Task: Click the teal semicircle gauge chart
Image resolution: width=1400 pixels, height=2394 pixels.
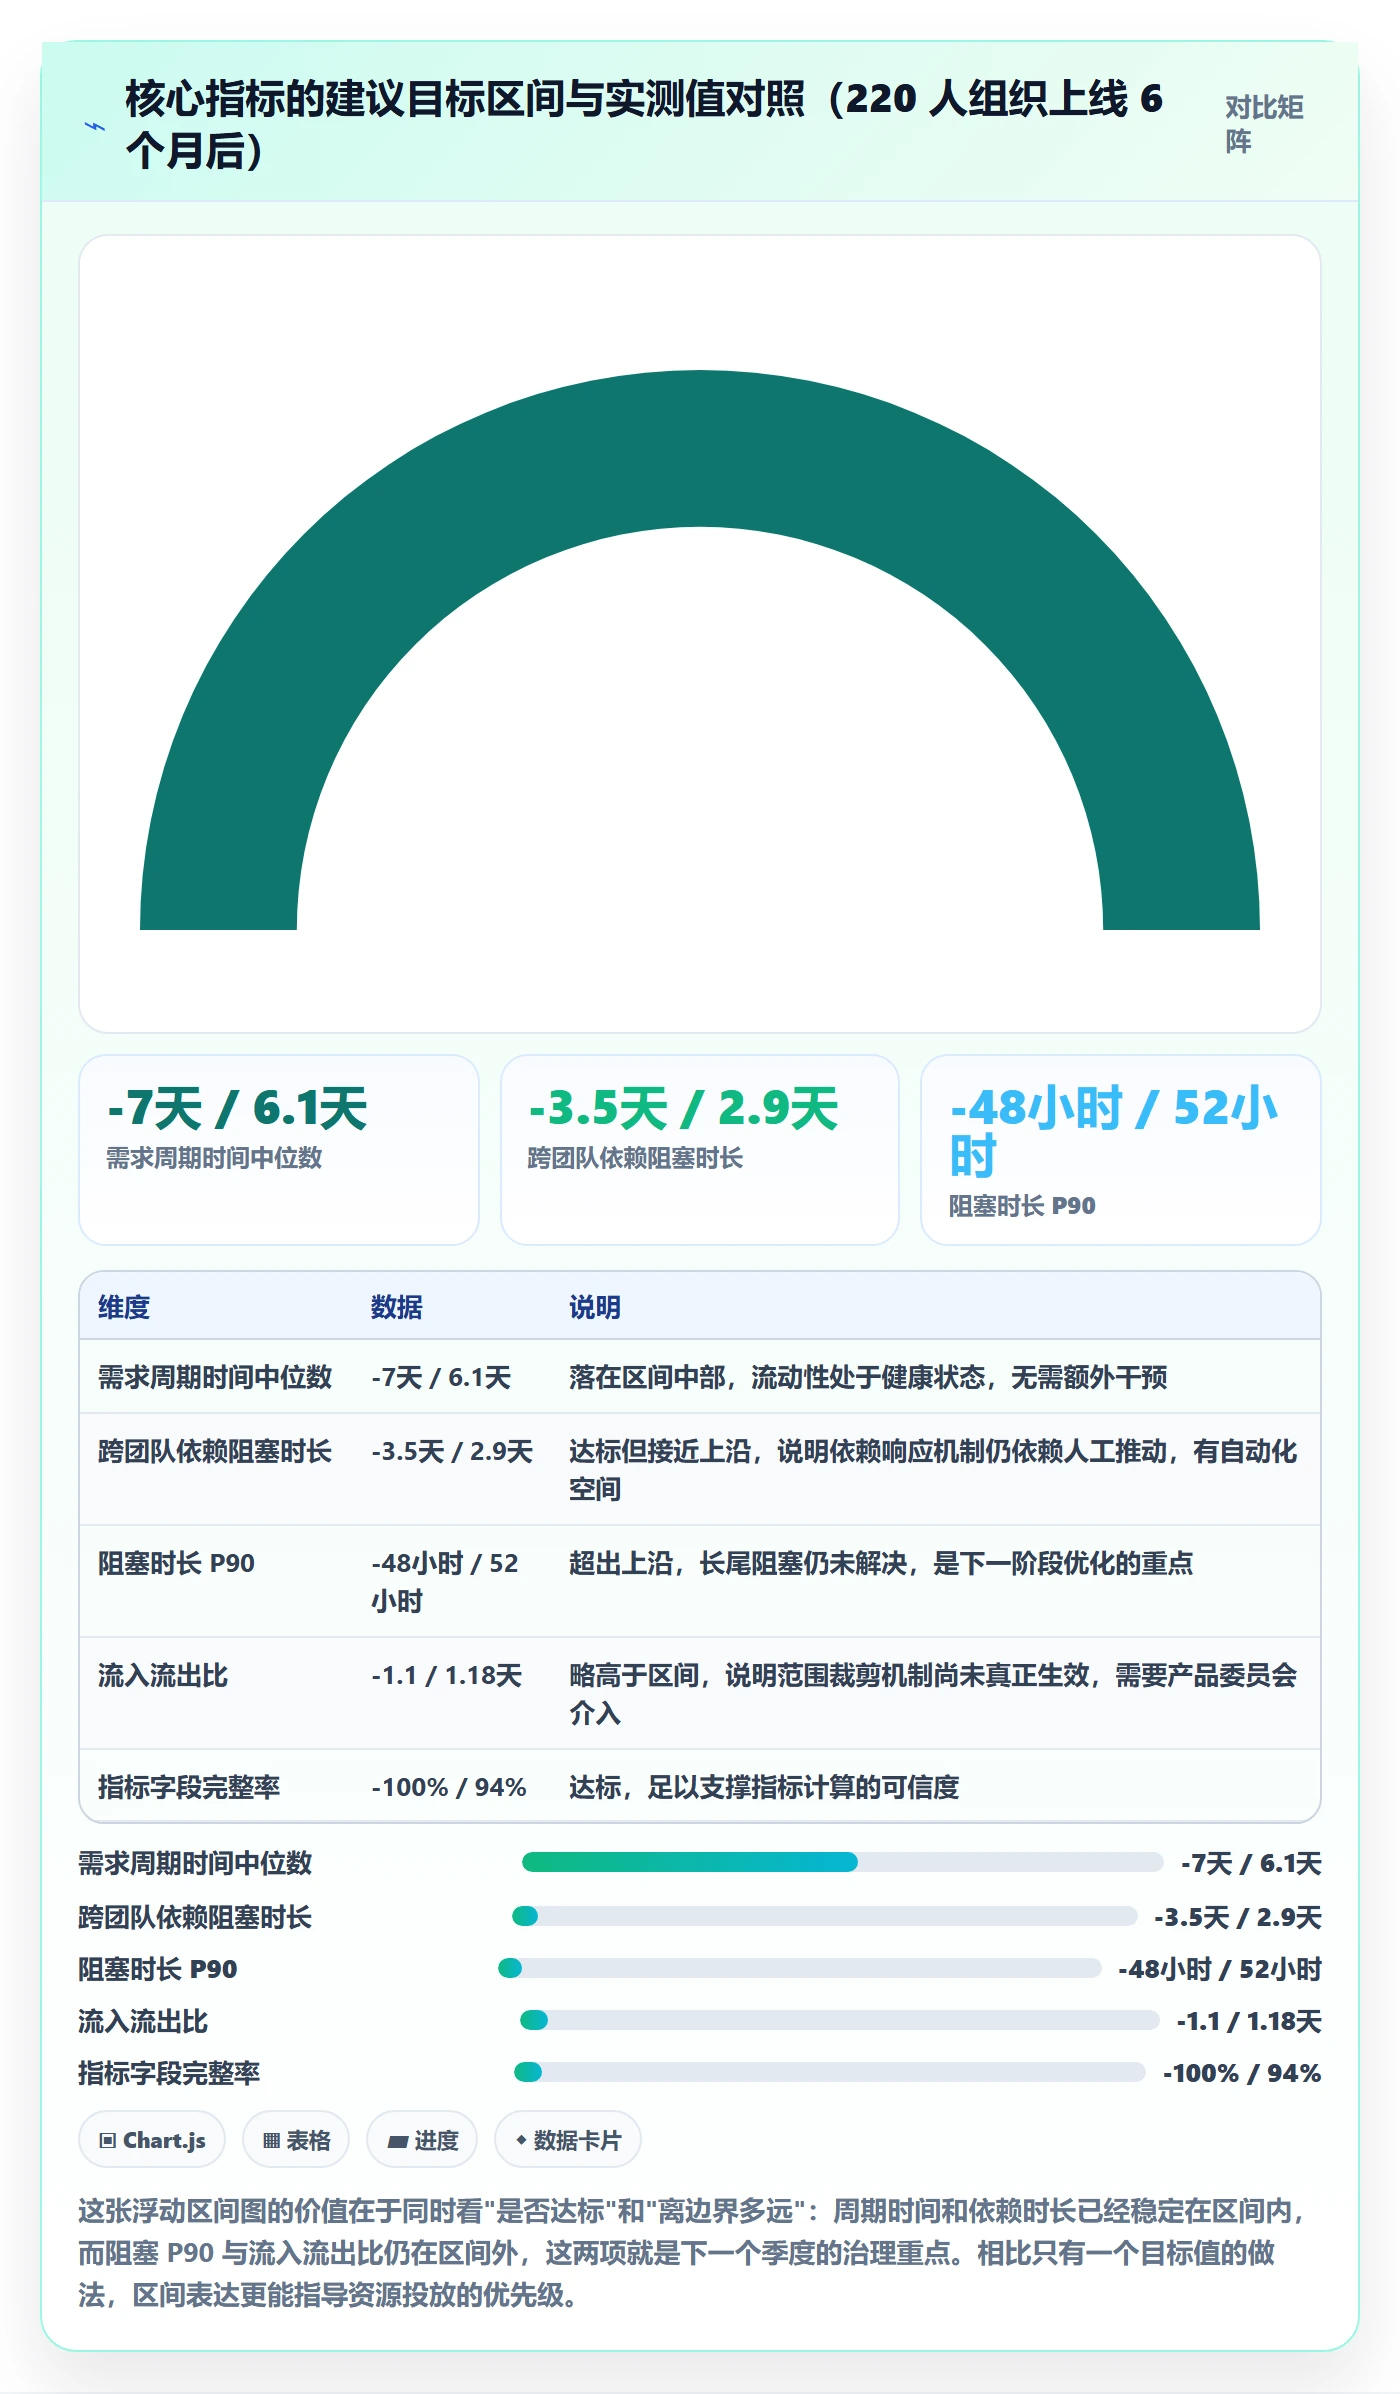Action: coord(700,650)
